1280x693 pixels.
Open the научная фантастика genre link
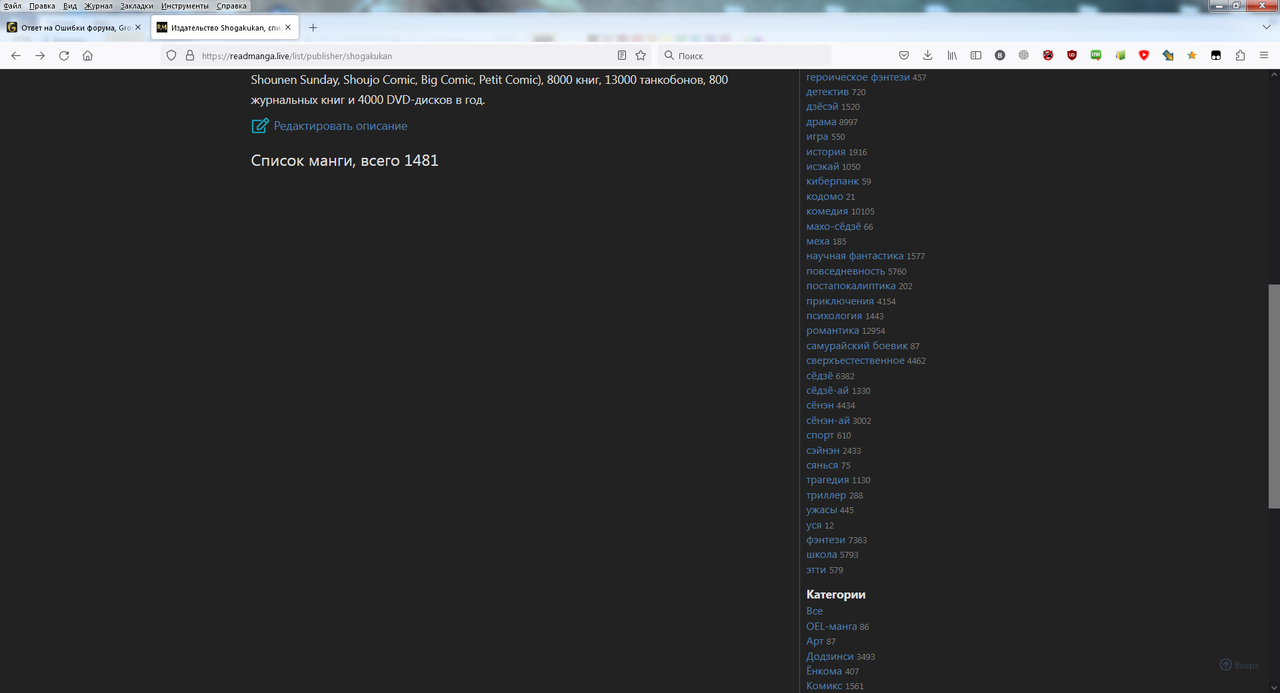pos(855,256)
